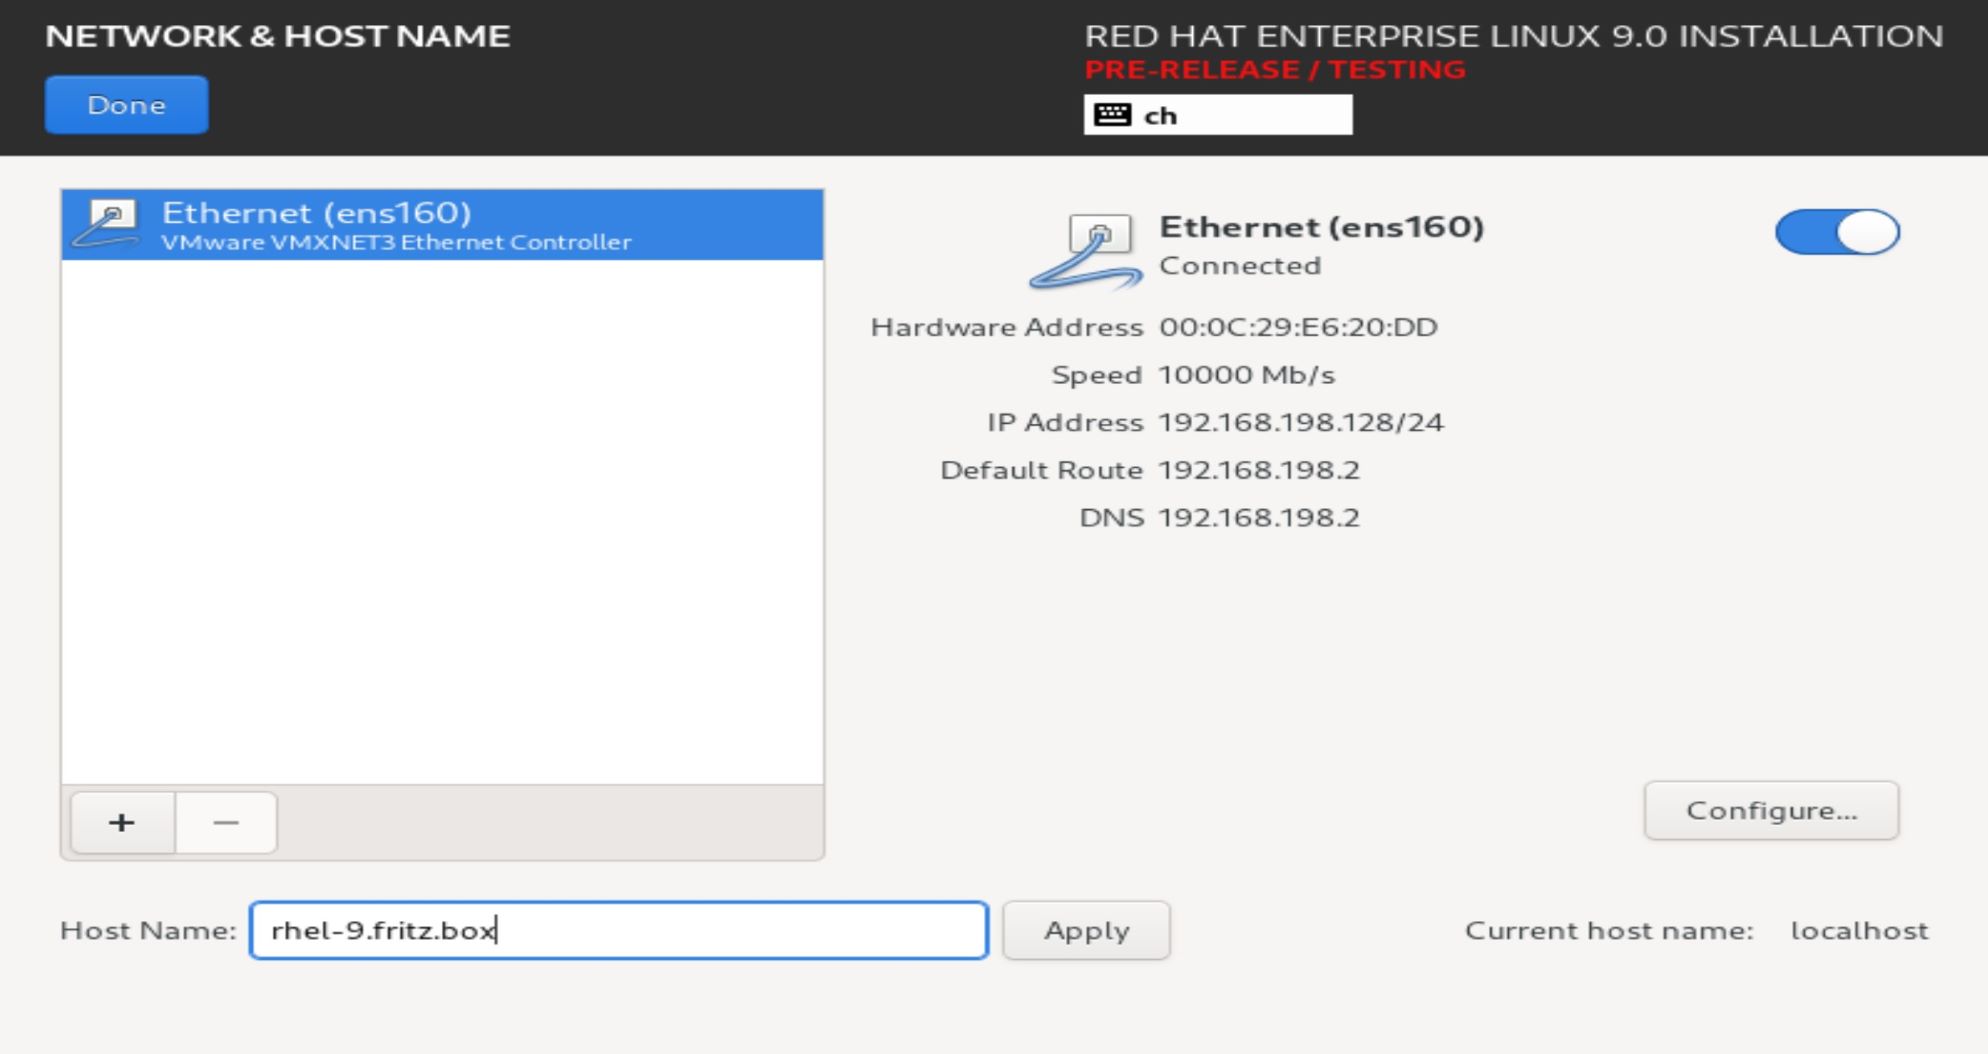The image size is (1988, 1054).
Task: Click the NETWORK & HOST NAME heading
Action: pyautogui.click(x=278, y=36)
